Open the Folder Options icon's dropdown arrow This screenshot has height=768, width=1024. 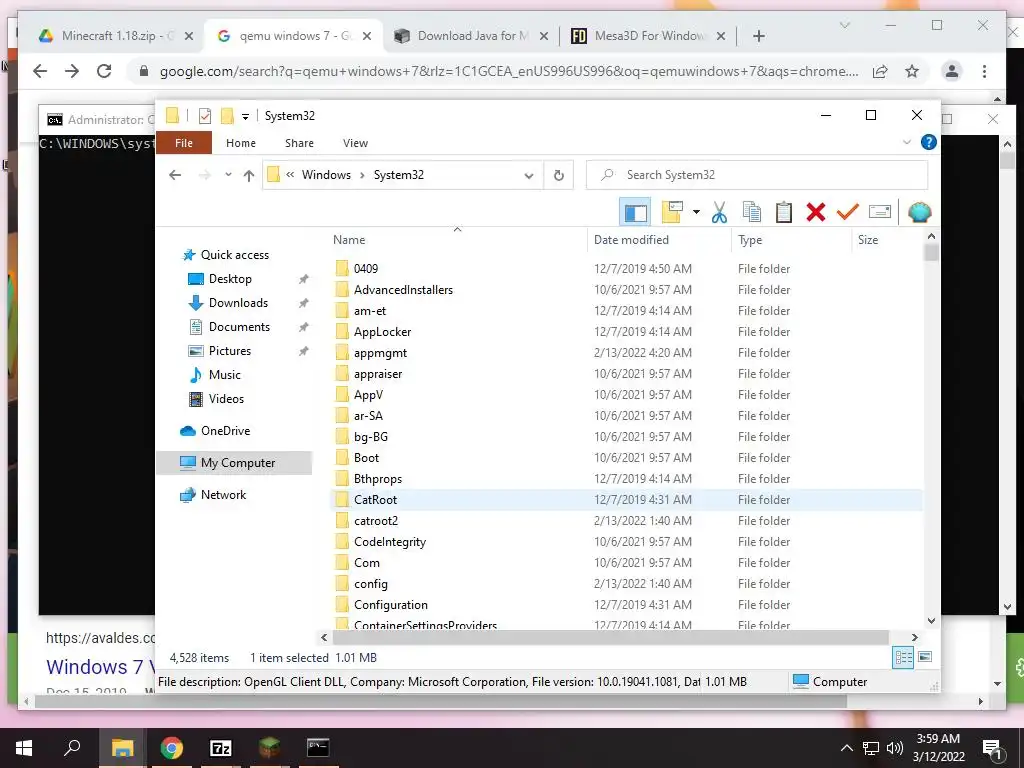(x=696, y=212)
